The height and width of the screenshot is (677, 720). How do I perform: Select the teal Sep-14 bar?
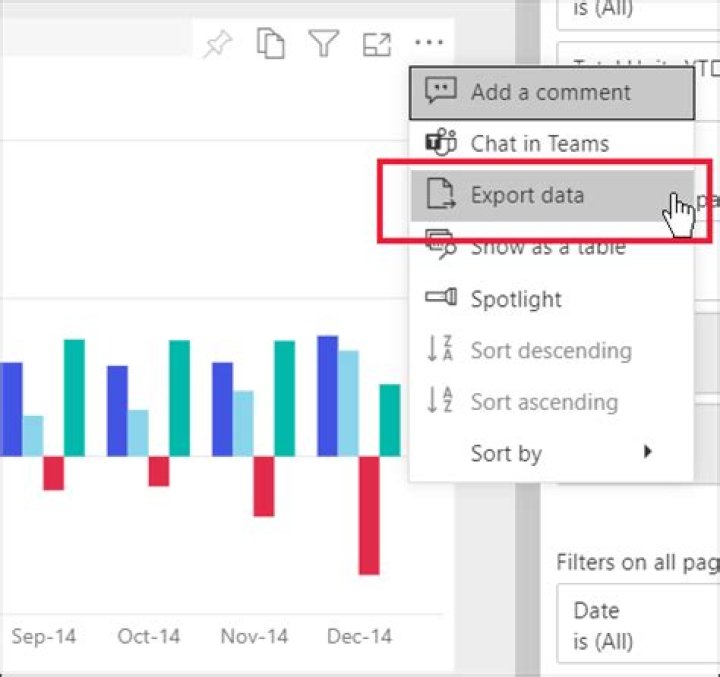(x=74, y=398)
